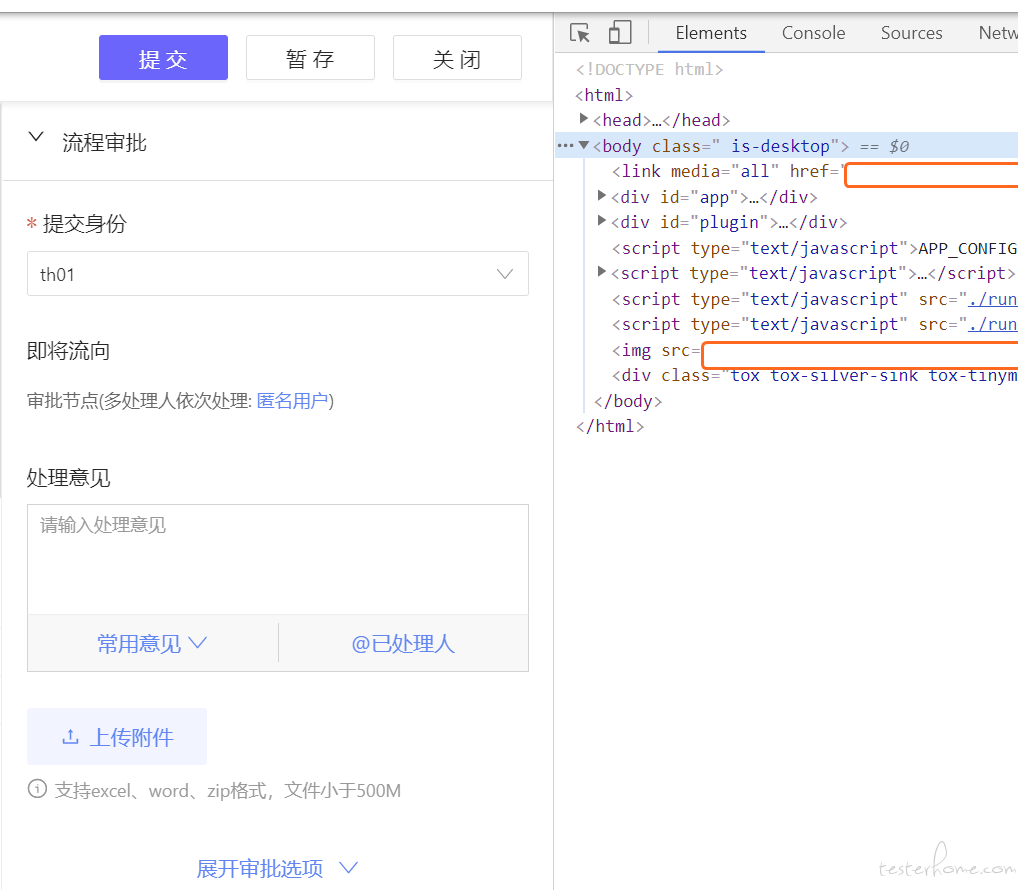This screenshot has height=890, width=1018.
Task: Select the img src element line
Action: click(x=814, y=351)
